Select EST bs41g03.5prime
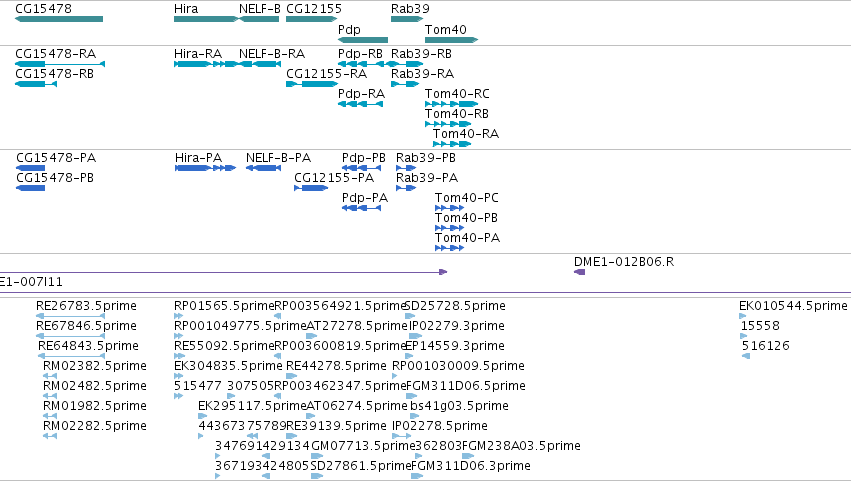 (459, 406)
